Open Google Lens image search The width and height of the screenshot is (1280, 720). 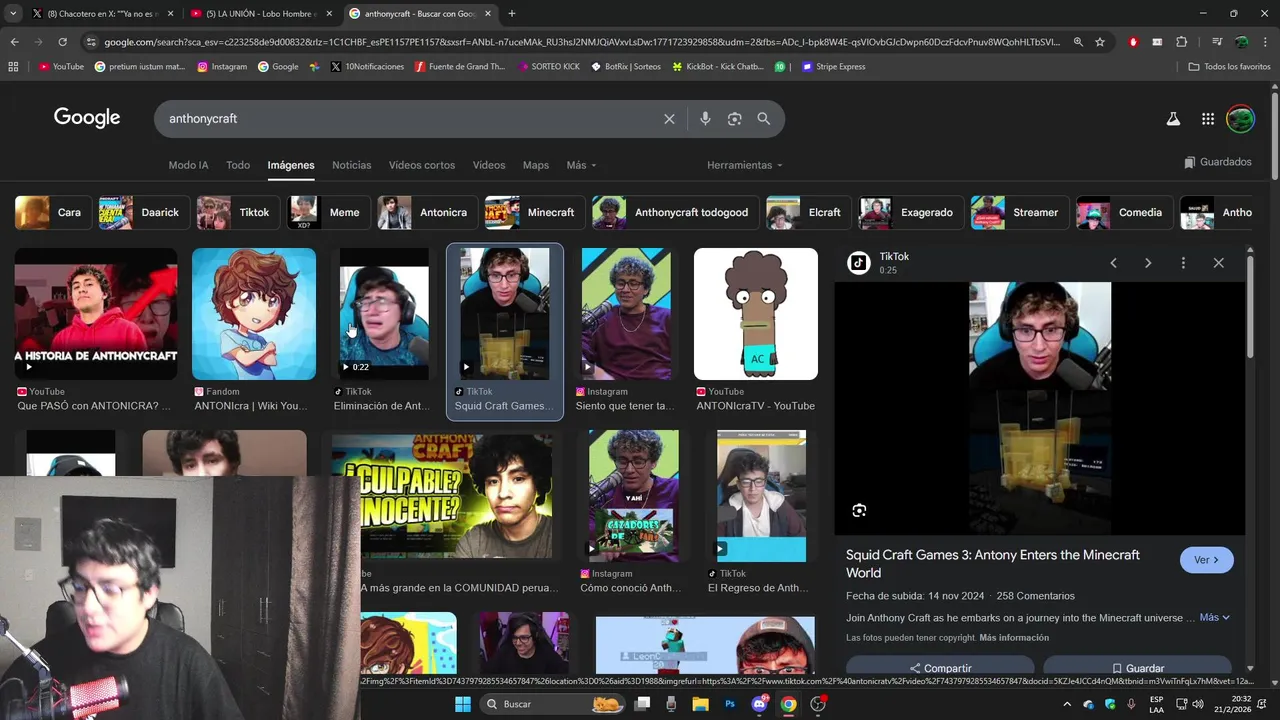click(734, 119)
